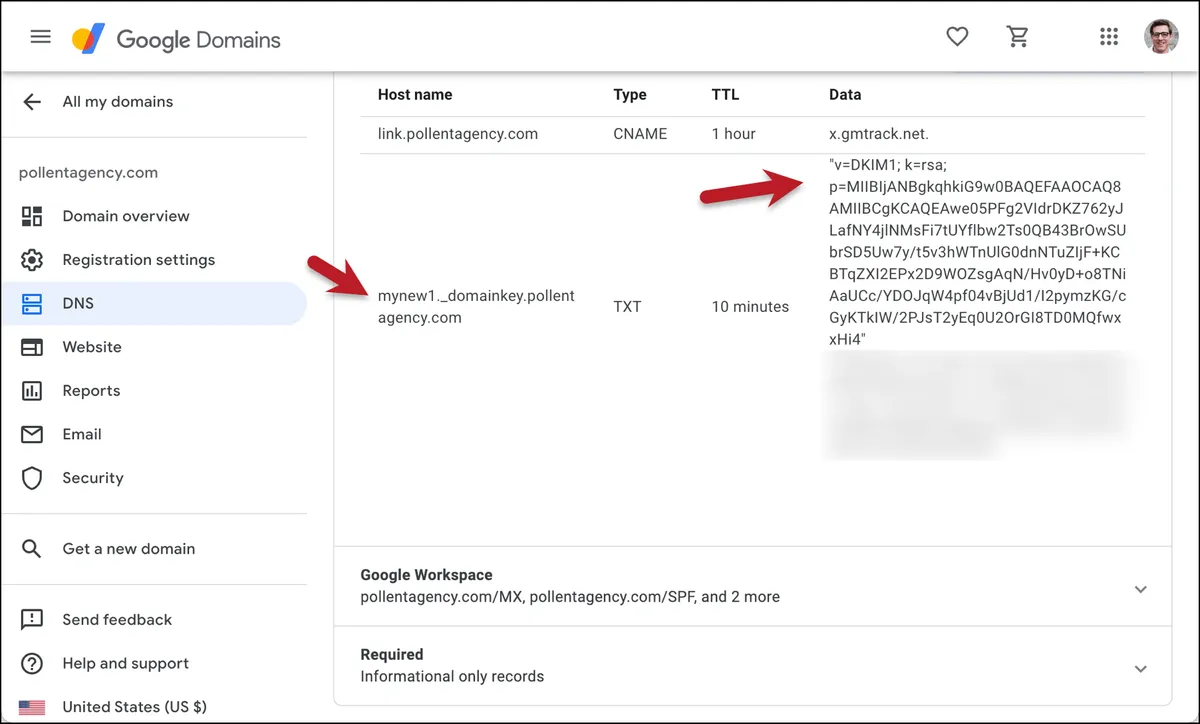Image resolution: width=1200 pixels, height=724 pixels.
Task: Click the Security shield icon
Action: click(32, 478)
